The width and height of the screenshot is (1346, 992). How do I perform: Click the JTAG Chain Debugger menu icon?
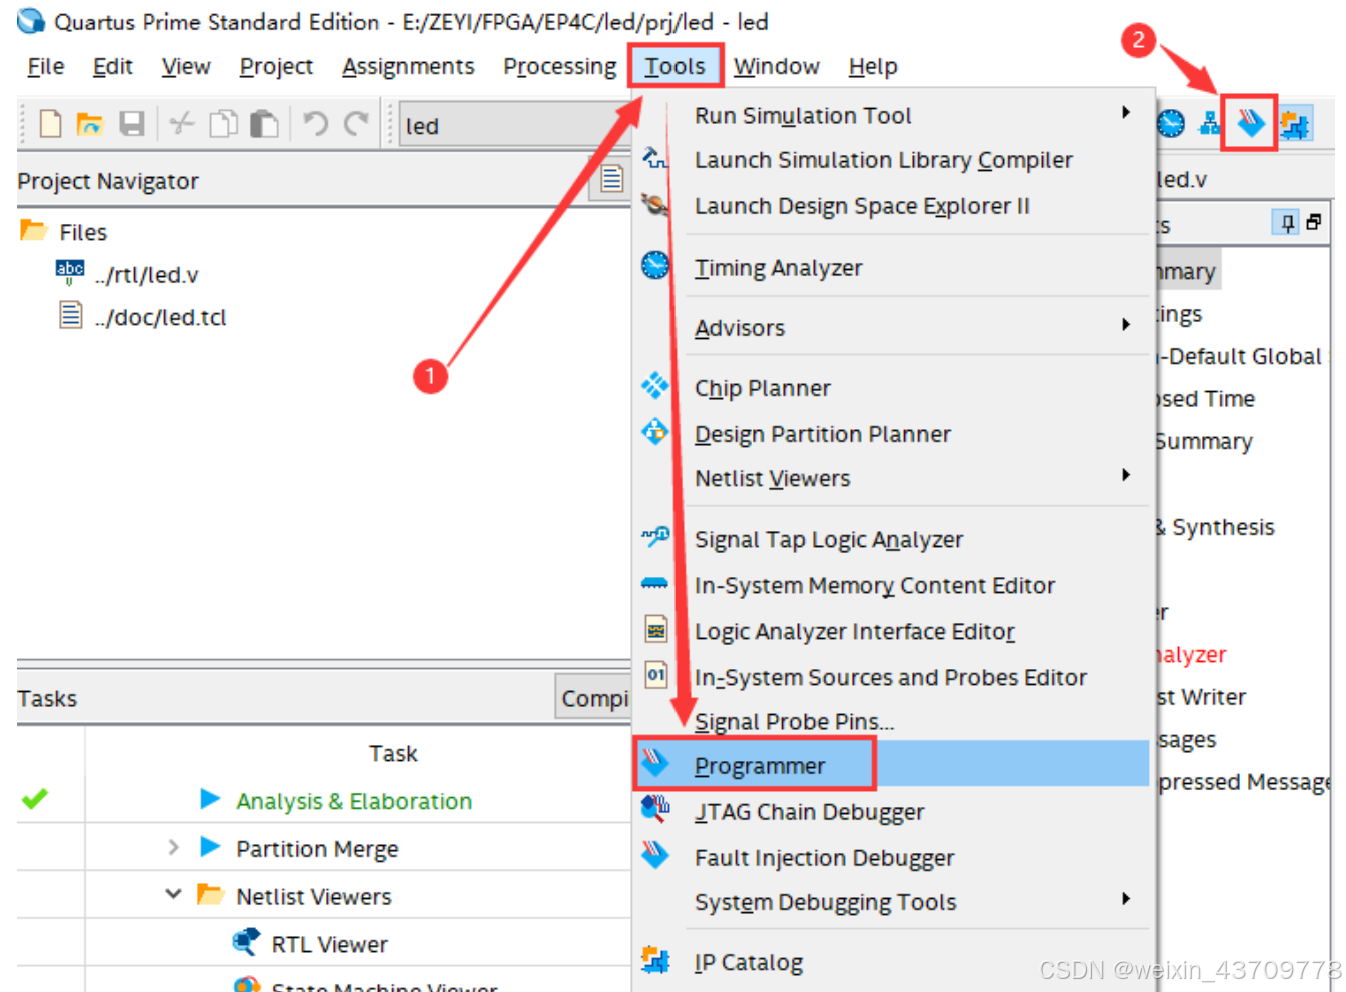655,808
